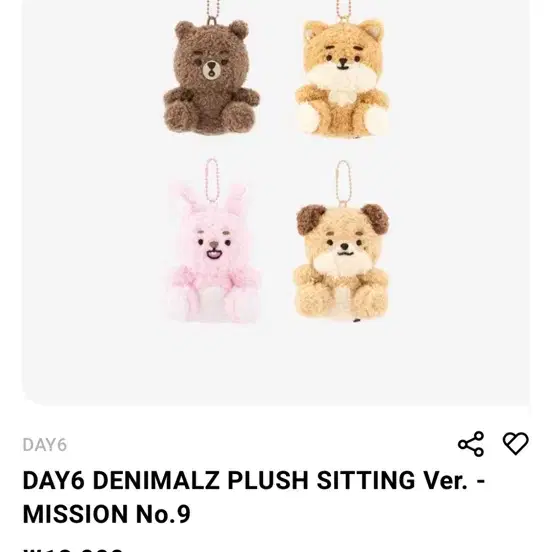The height and width of the screenshot is (552, 552).
Task: Click the MISSION No.9 title line
Action: click(x=107, y=514)
